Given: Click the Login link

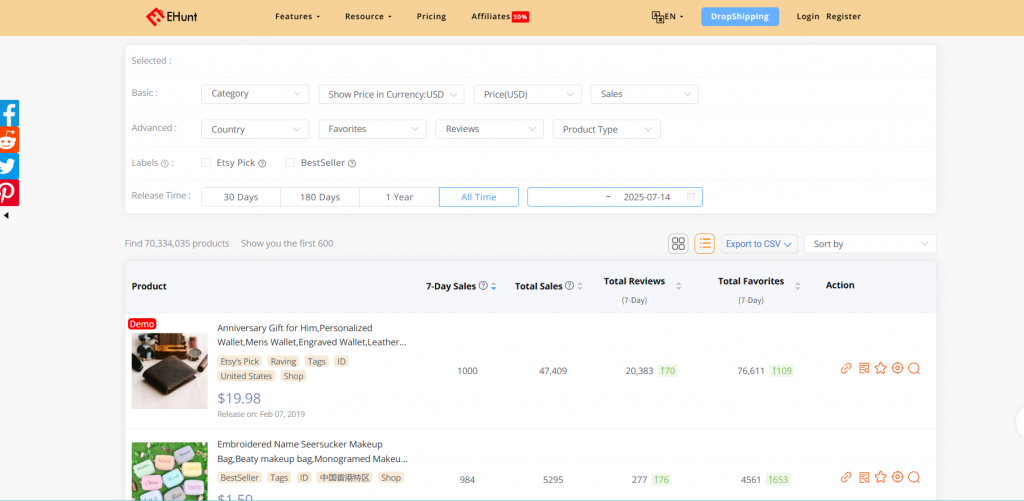Looking at the screenshot, I should pos(808,16).
